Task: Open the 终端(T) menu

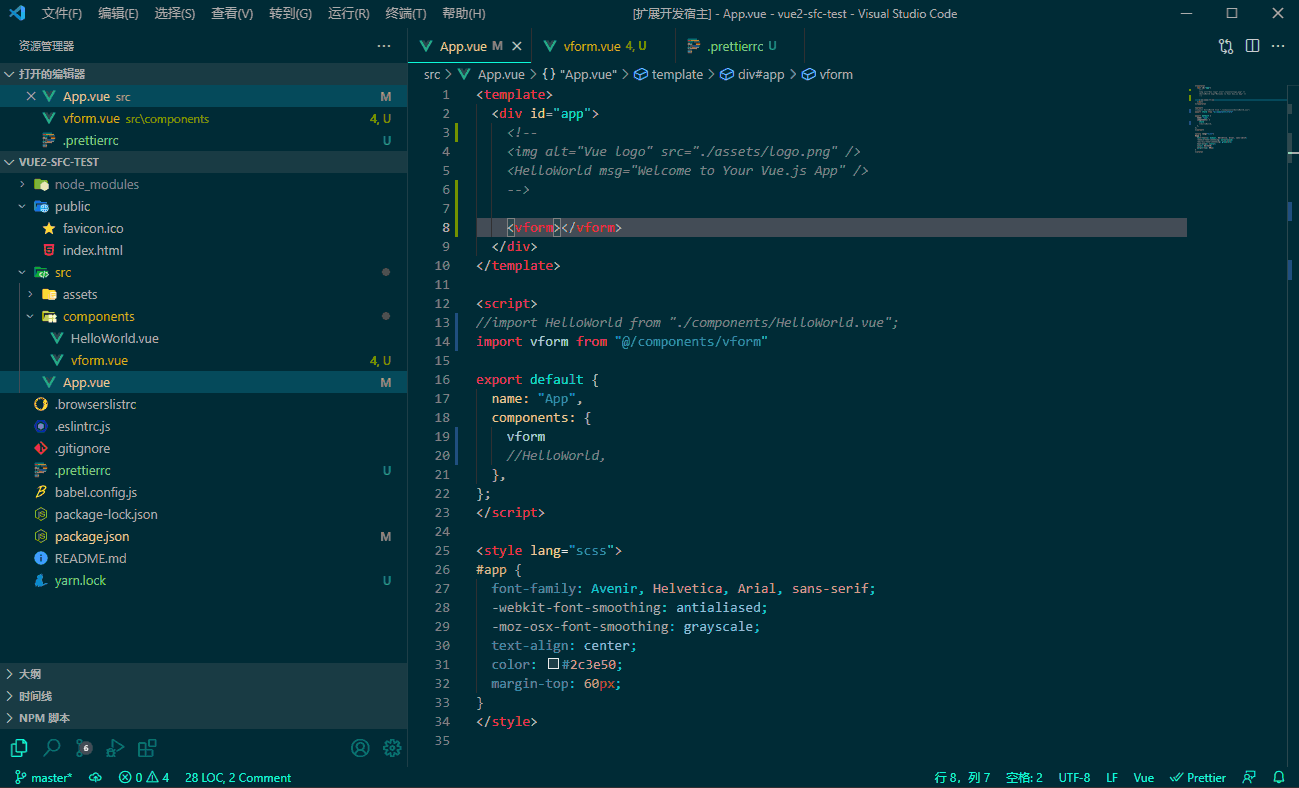Action: pos(405,14)
